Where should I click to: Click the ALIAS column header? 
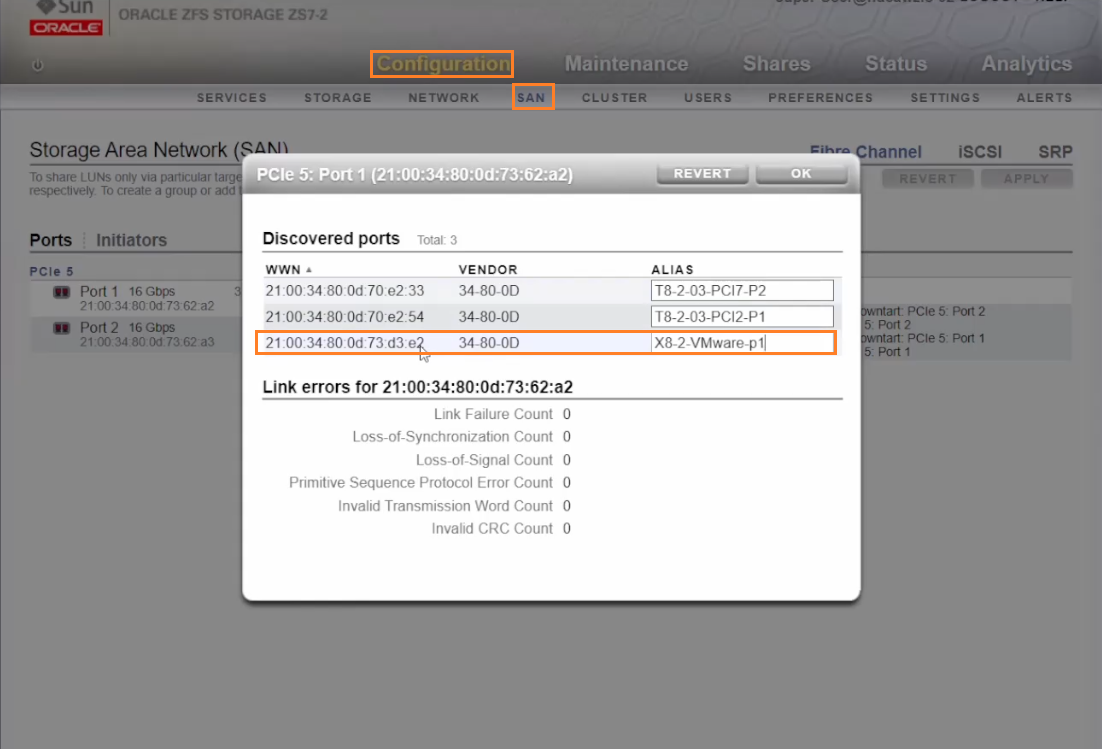673,270
